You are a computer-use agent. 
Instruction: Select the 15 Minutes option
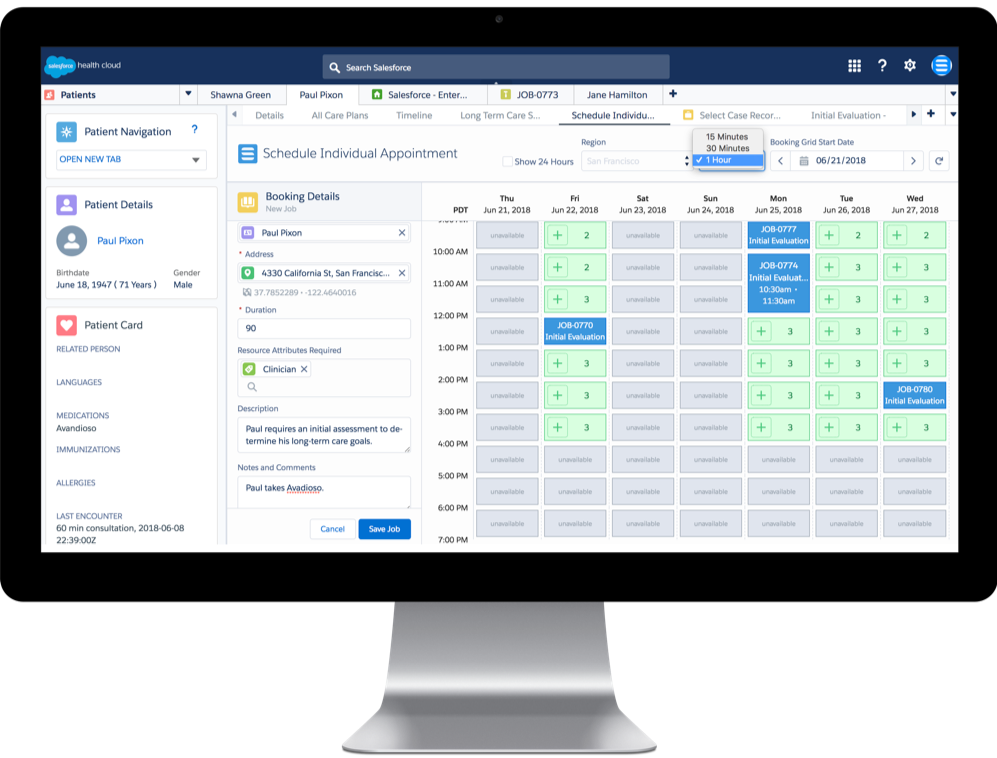pyautogui.click(x=727, y=137)
